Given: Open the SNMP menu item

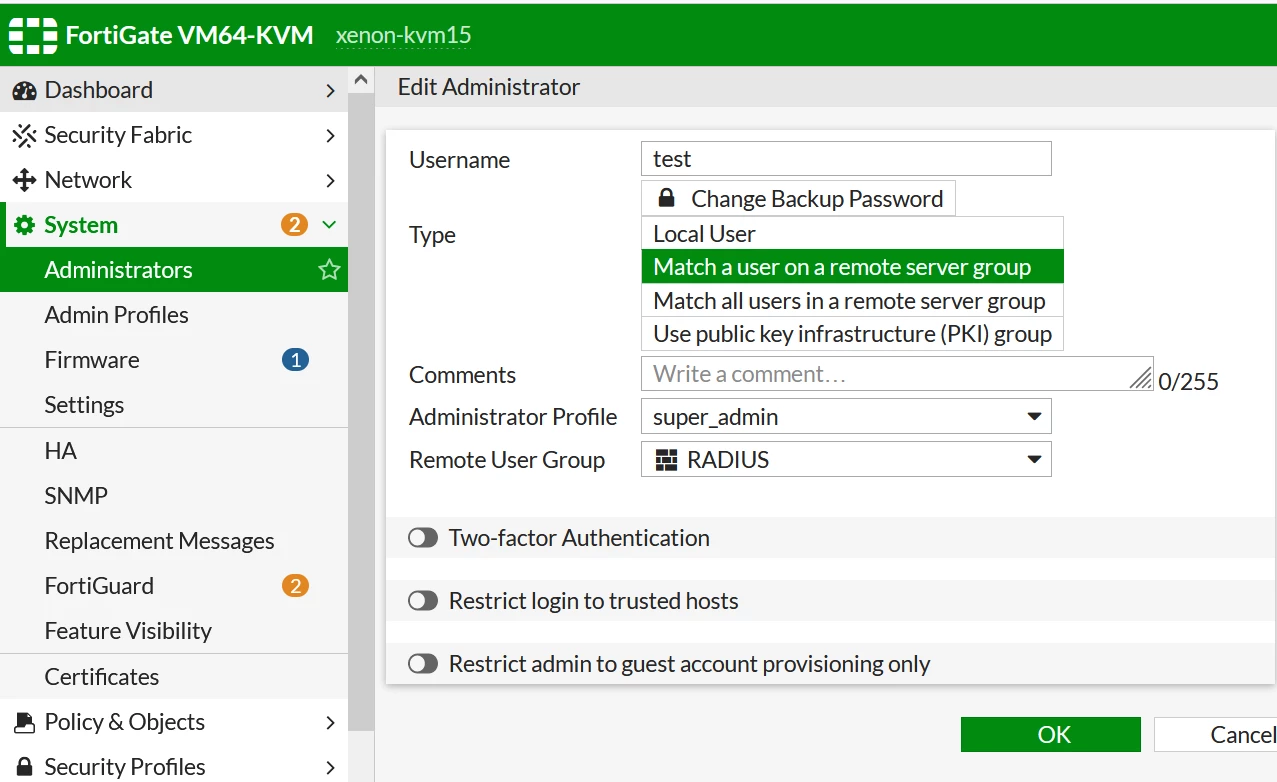Looking at the screenshot, I should (x=174, y=496).
